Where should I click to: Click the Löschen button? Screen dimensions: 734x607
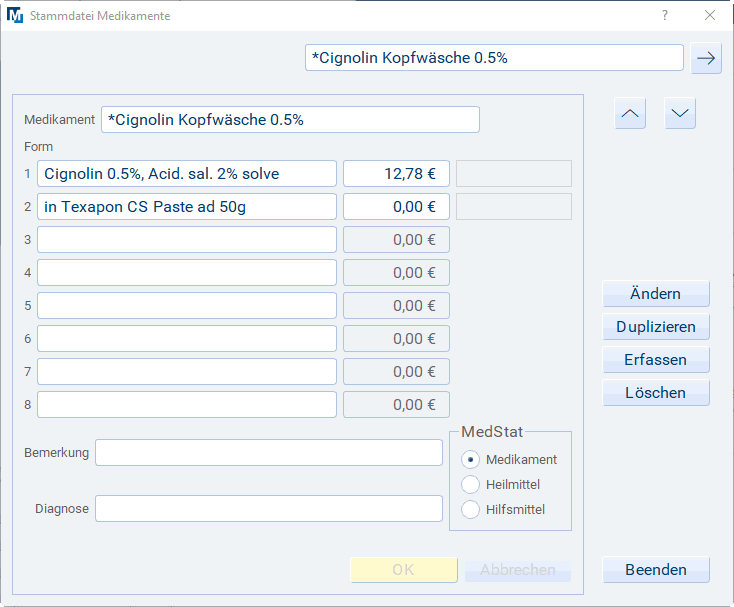(655, 393)
